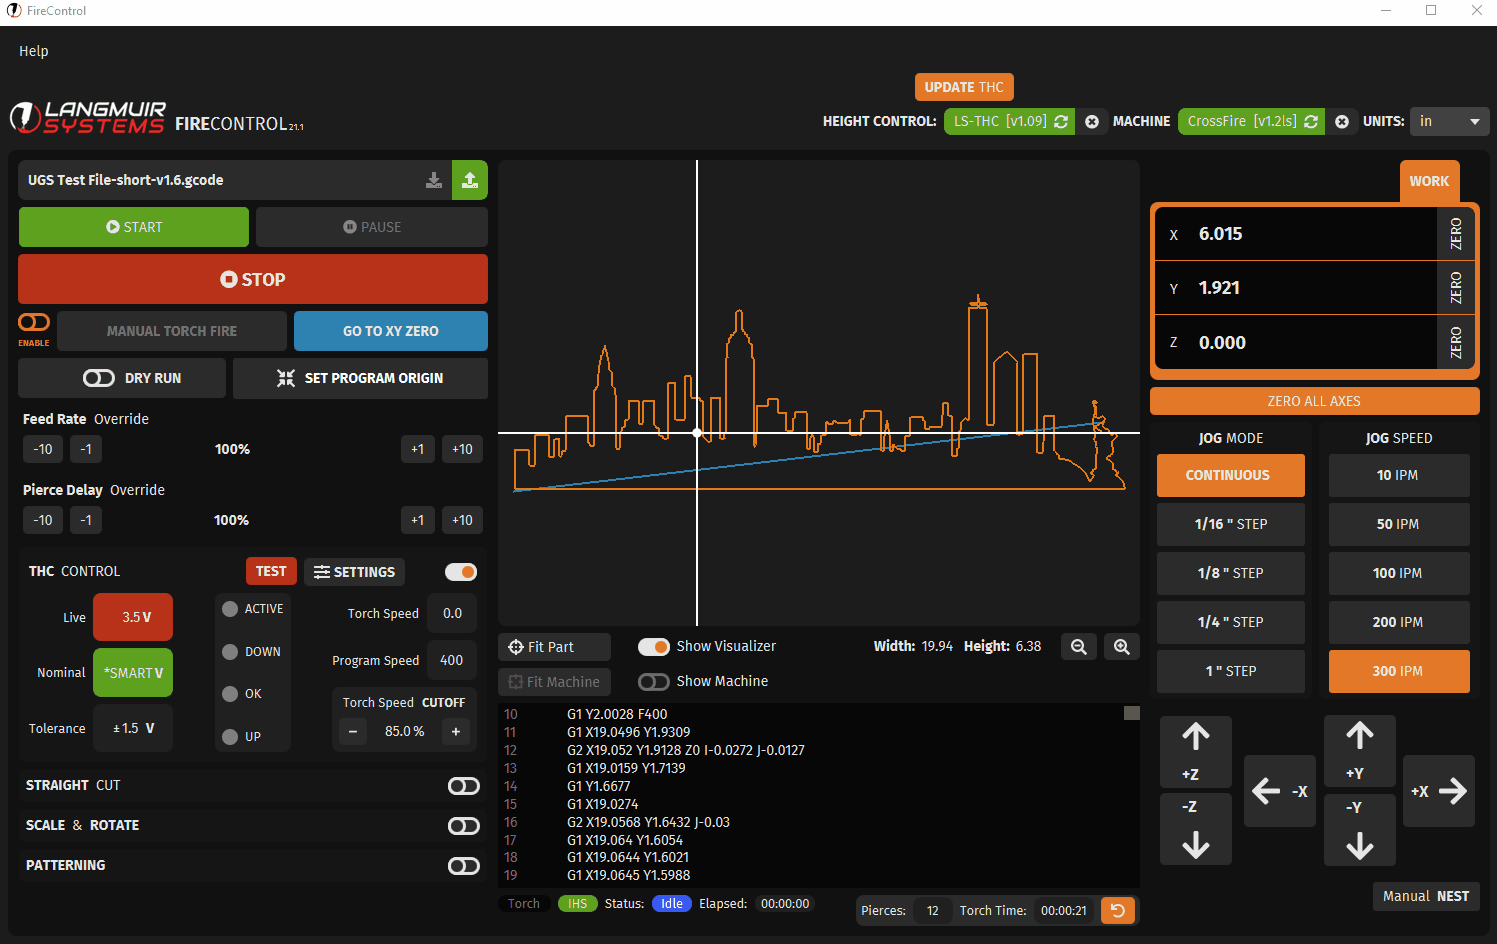This screenshot has width=1497, height=944.
Task: Enable Patterning toggle
Action: (x=464, y=866)
